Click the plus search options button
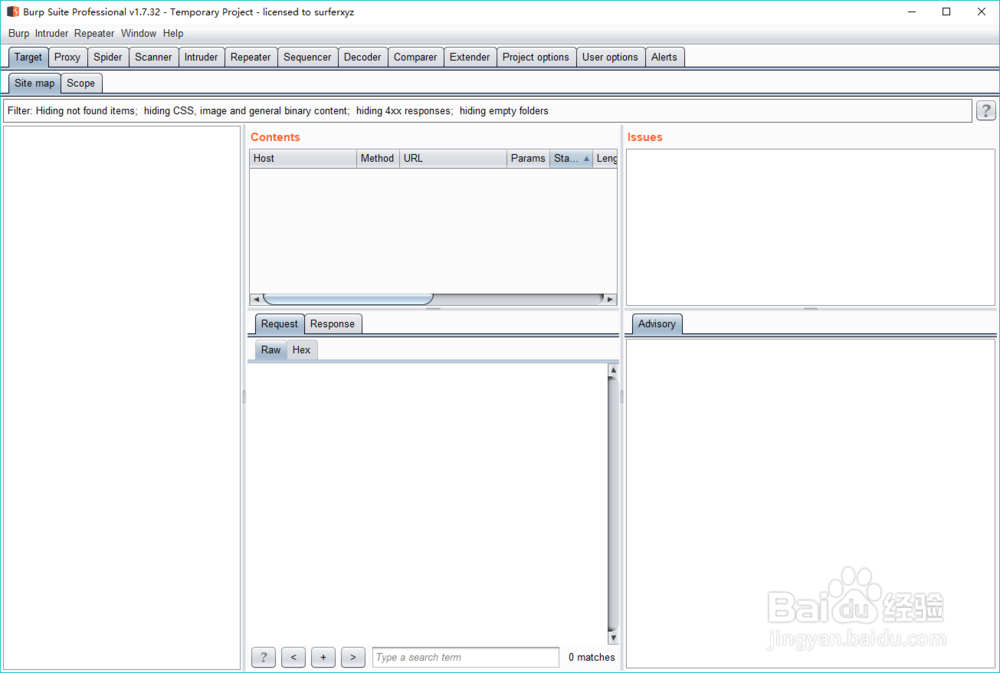The height and width of the screenshot is (673, 1000). point(323,657)
